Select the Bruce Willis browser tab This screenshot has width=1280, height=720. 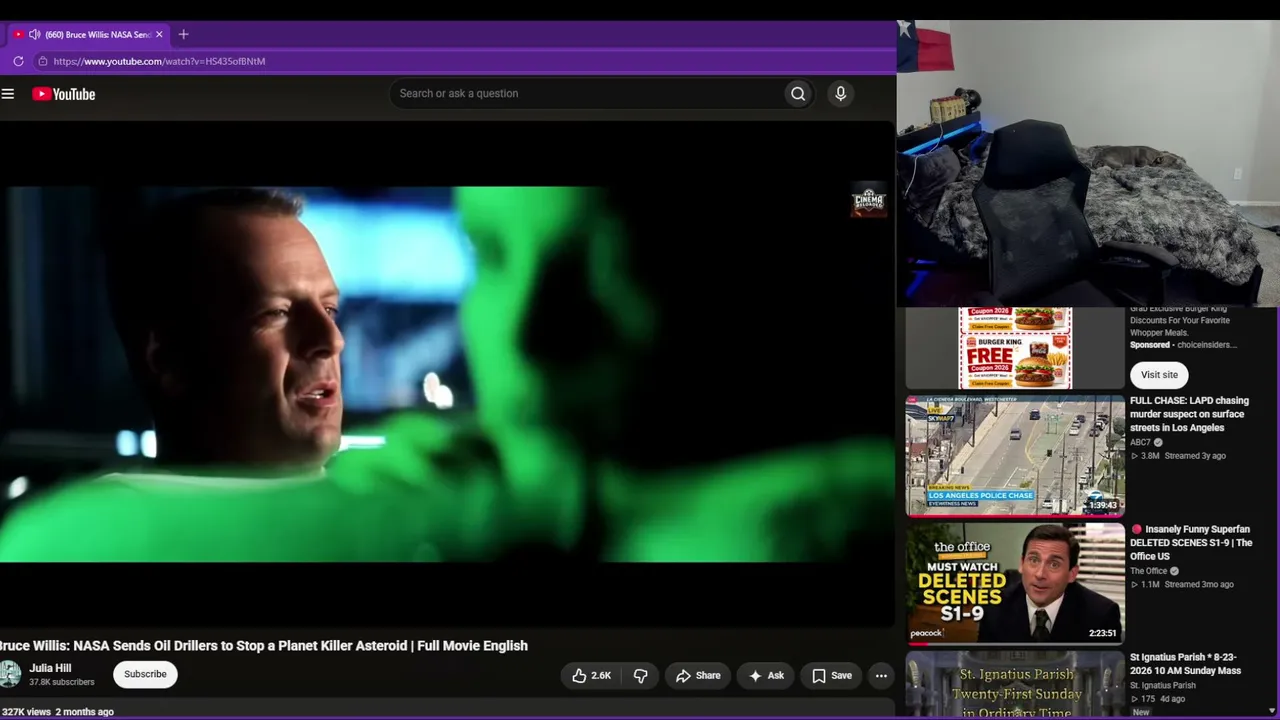tap(90, 34)
